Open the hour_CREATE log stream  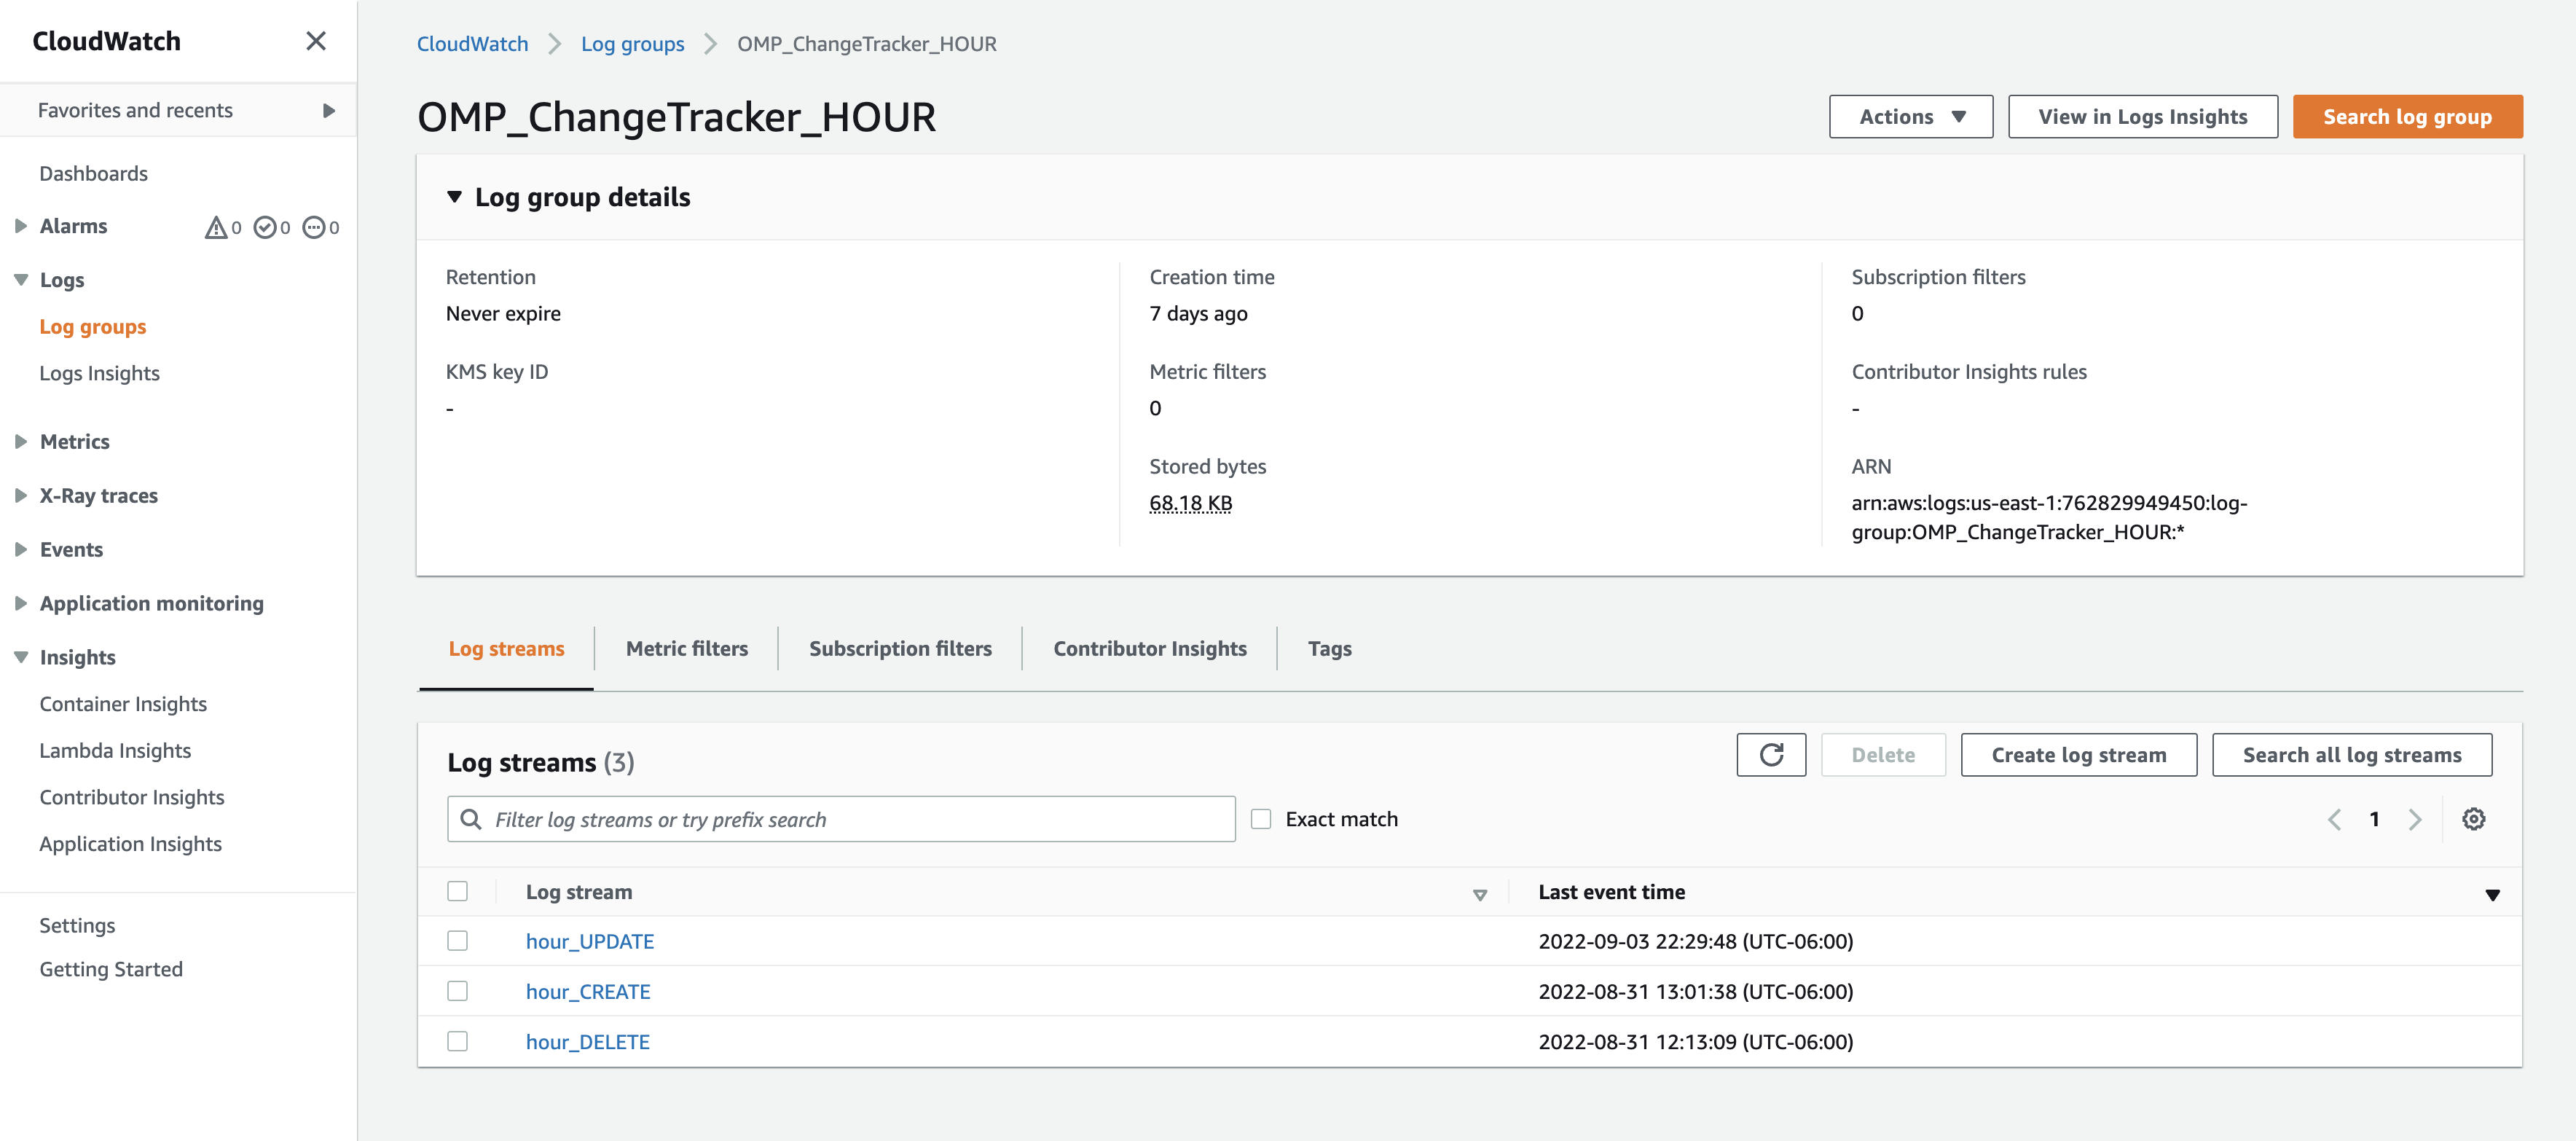588,991
